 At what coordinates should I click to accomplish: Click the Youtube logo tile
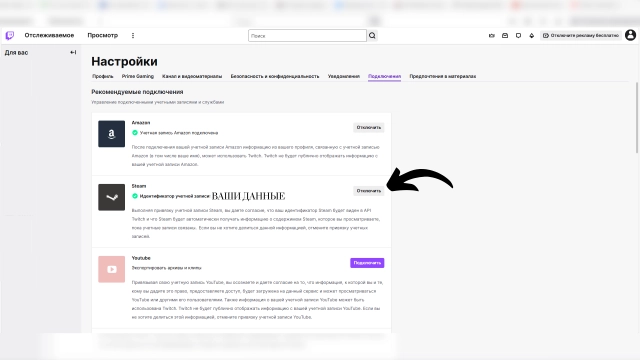[111, 269]
